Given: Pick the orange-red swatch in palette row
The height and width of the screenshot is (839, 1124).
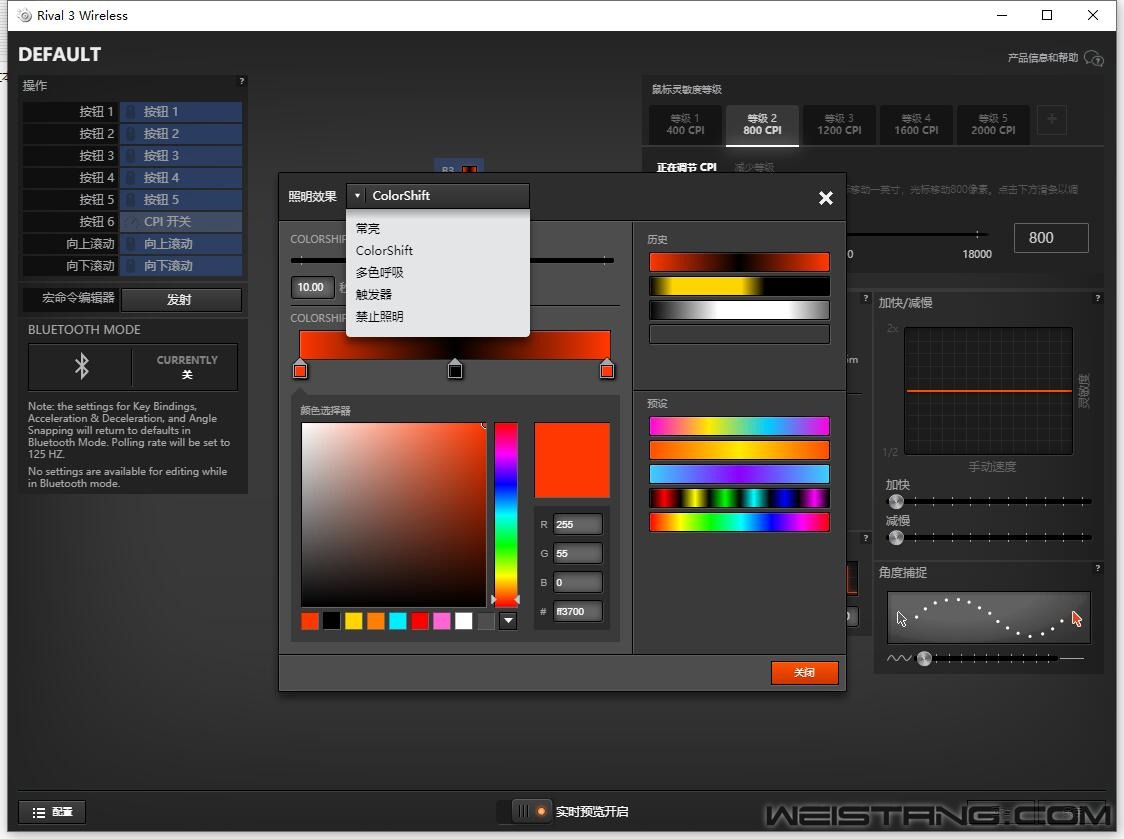Looking at the screenshot, I should click(x=310, y=621).
